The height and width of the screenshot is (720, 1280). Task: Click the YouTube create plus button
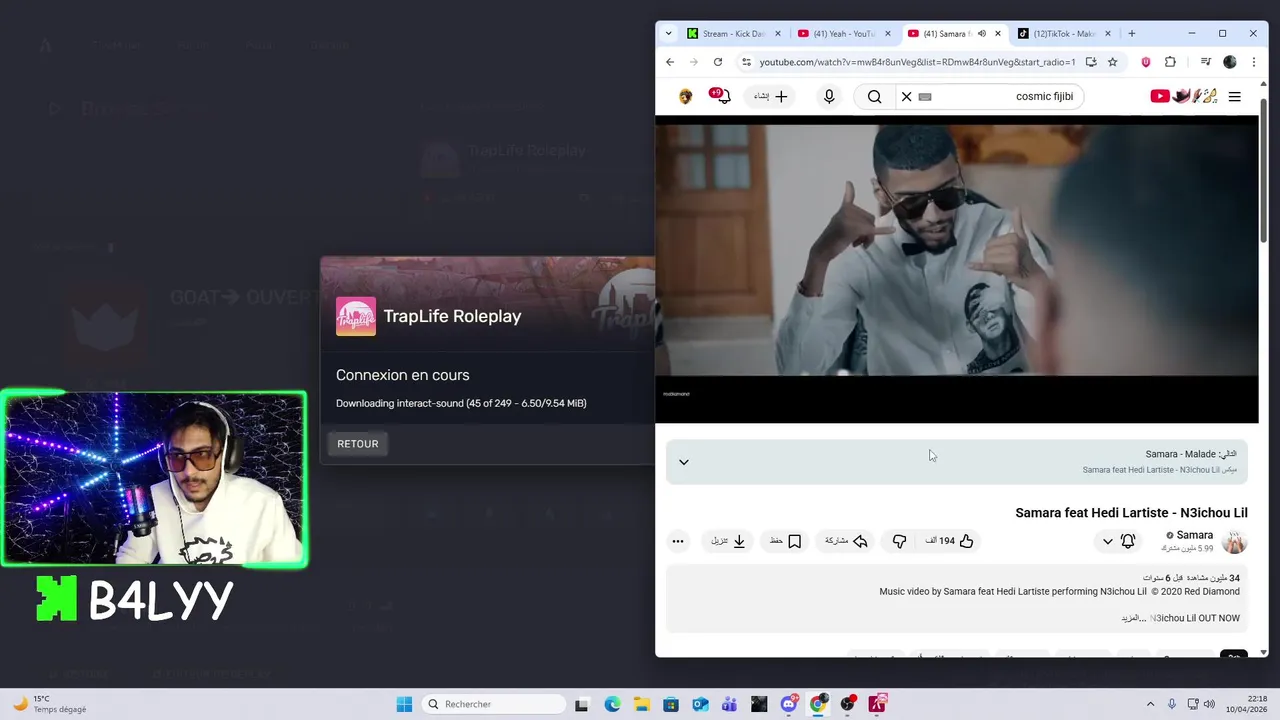tap(771, 96)
